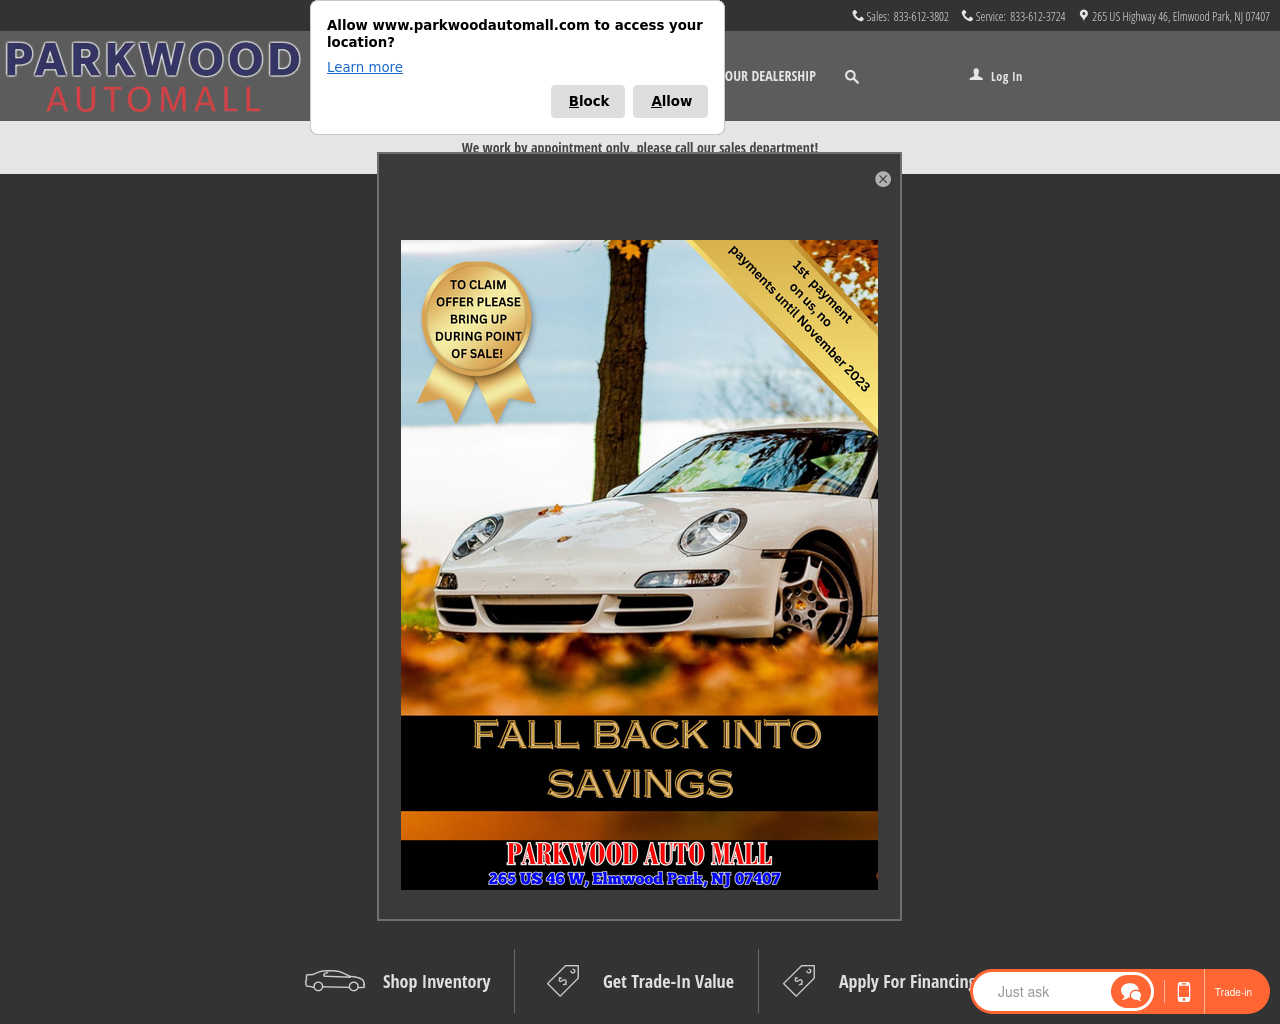Image resolution: width=1280 pixels, height=1024 pixels.
Task: Allow location access for parkwoodautomall.com
Action: tap(671, 101)
